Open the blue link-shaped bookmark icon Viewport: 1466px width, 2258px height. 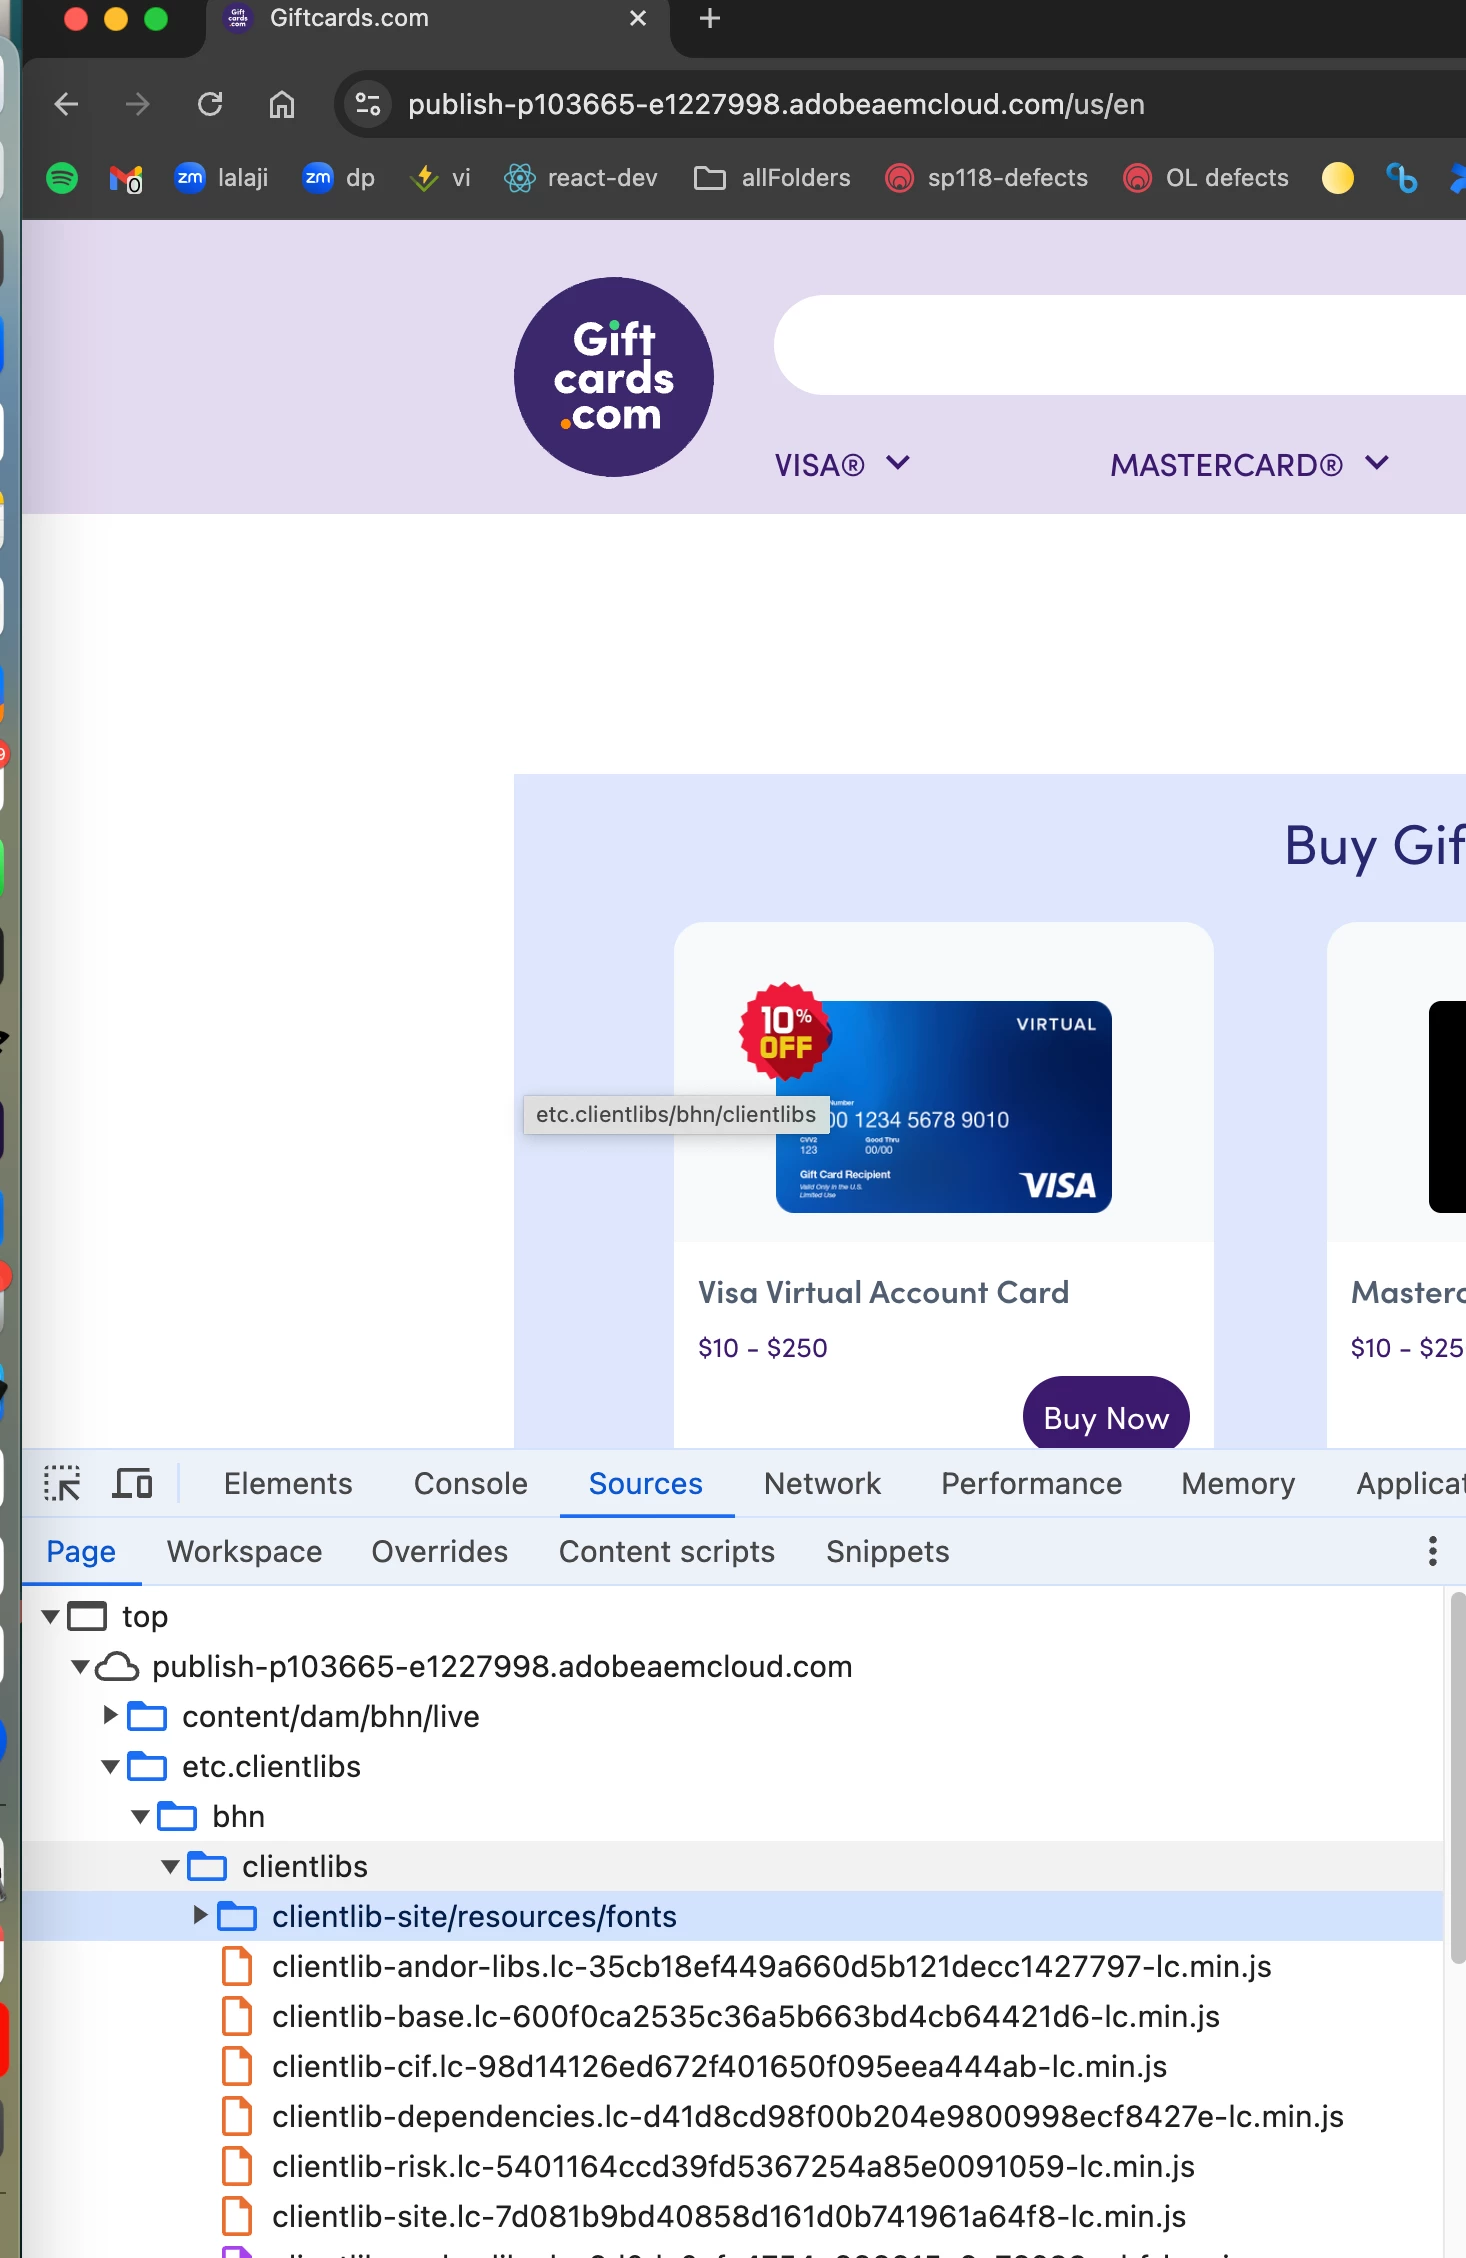(1401, 178)
